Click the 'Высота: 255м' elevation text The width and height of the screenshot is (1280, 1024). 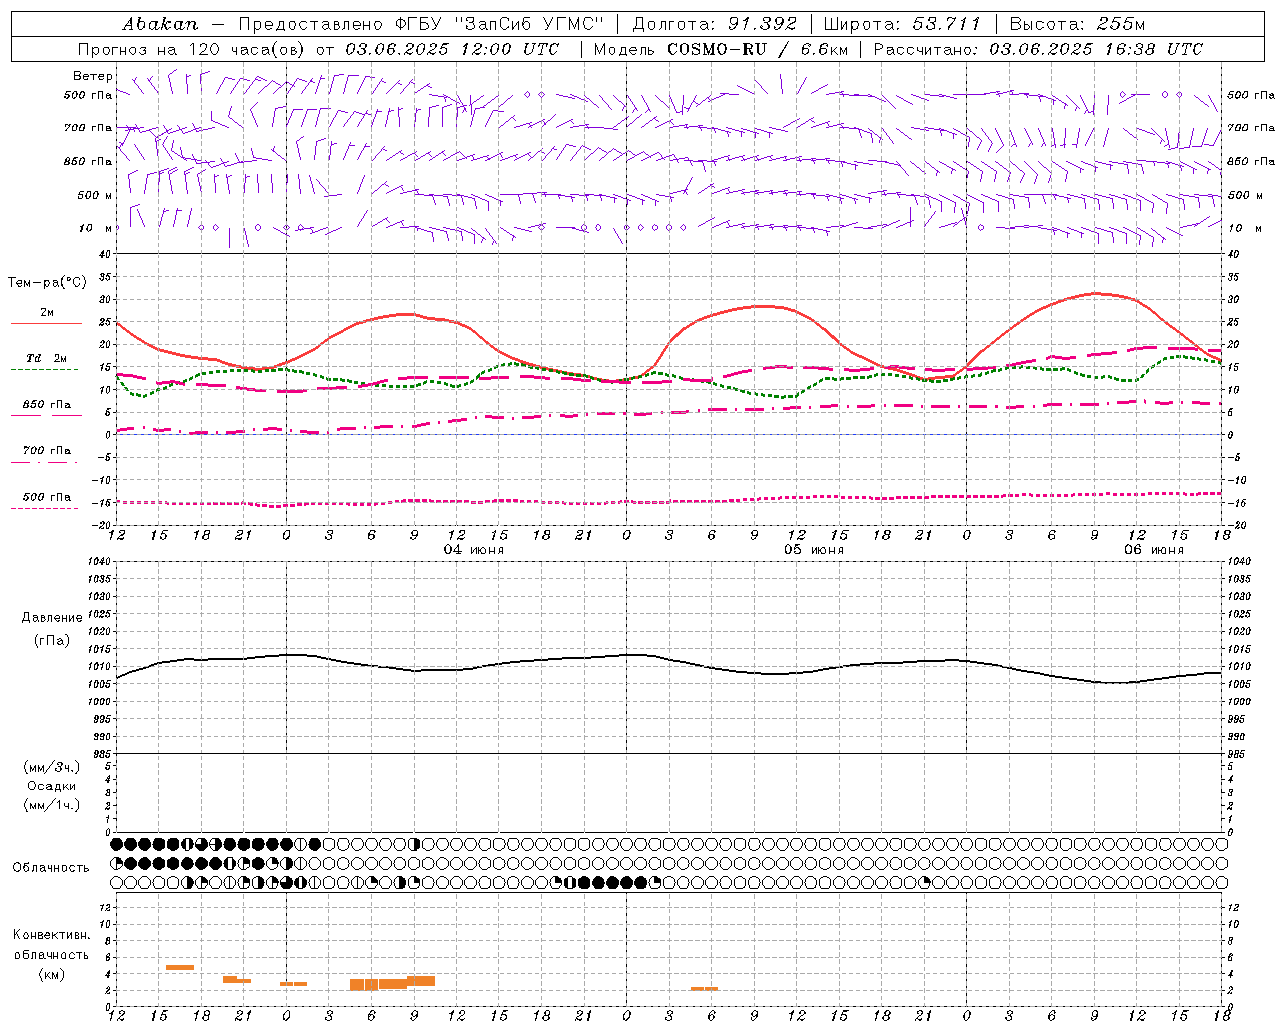(1077, 24)
